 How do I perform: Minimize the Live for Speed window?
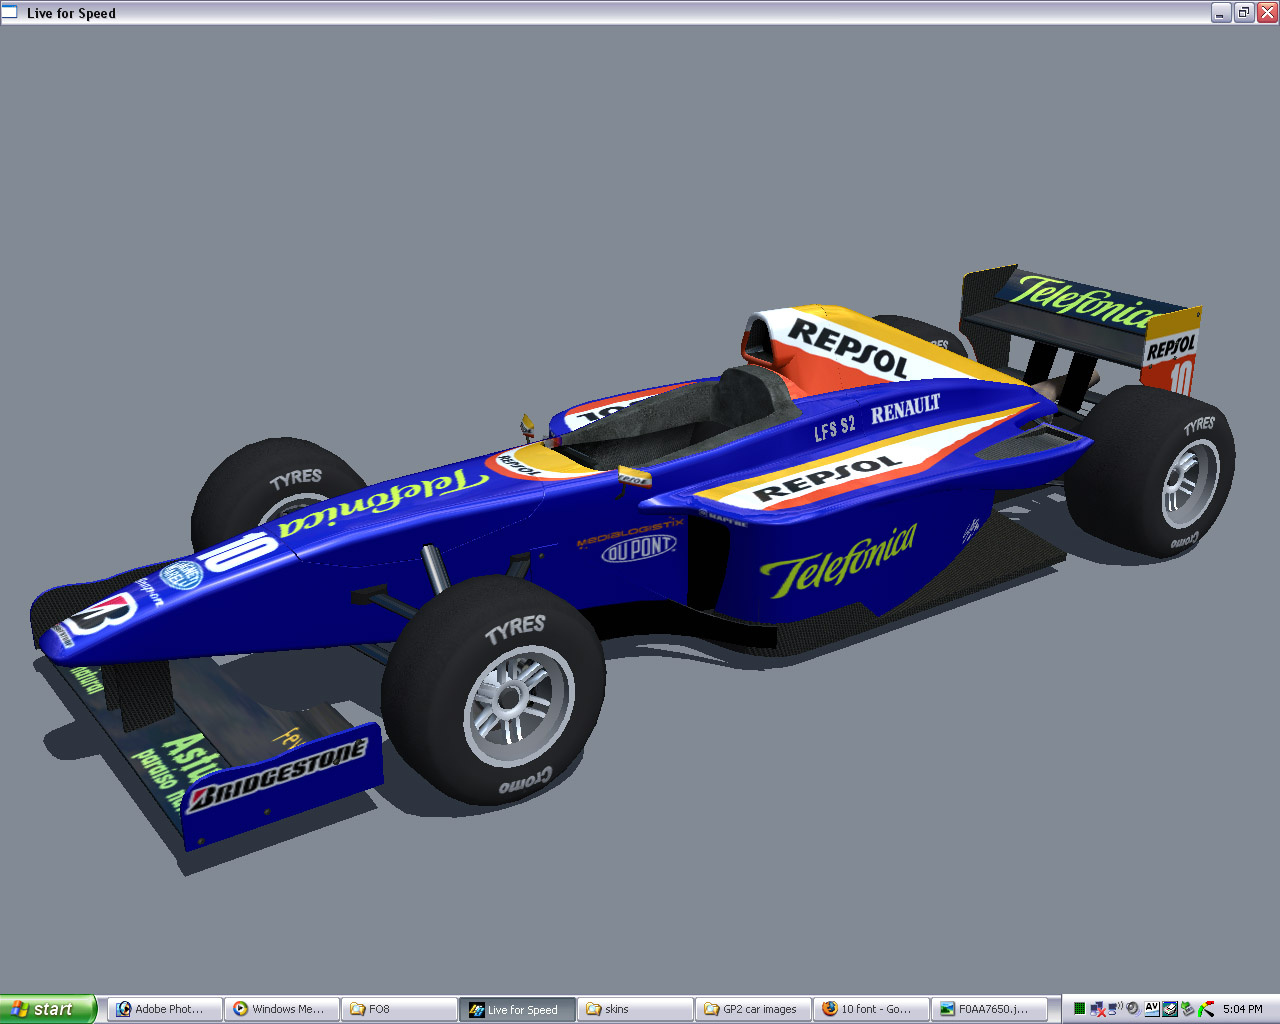[1221, 12]
